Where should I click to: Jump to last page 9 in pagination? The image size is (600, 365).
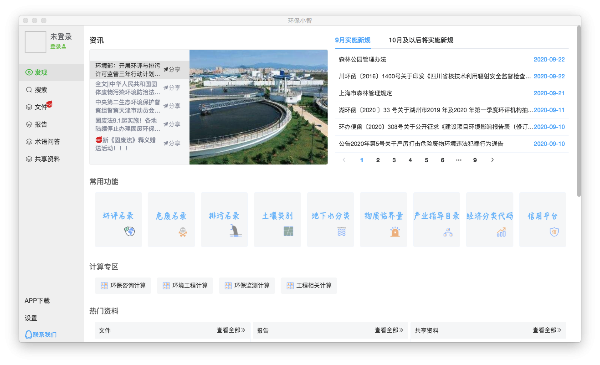[x=475, y=160]
